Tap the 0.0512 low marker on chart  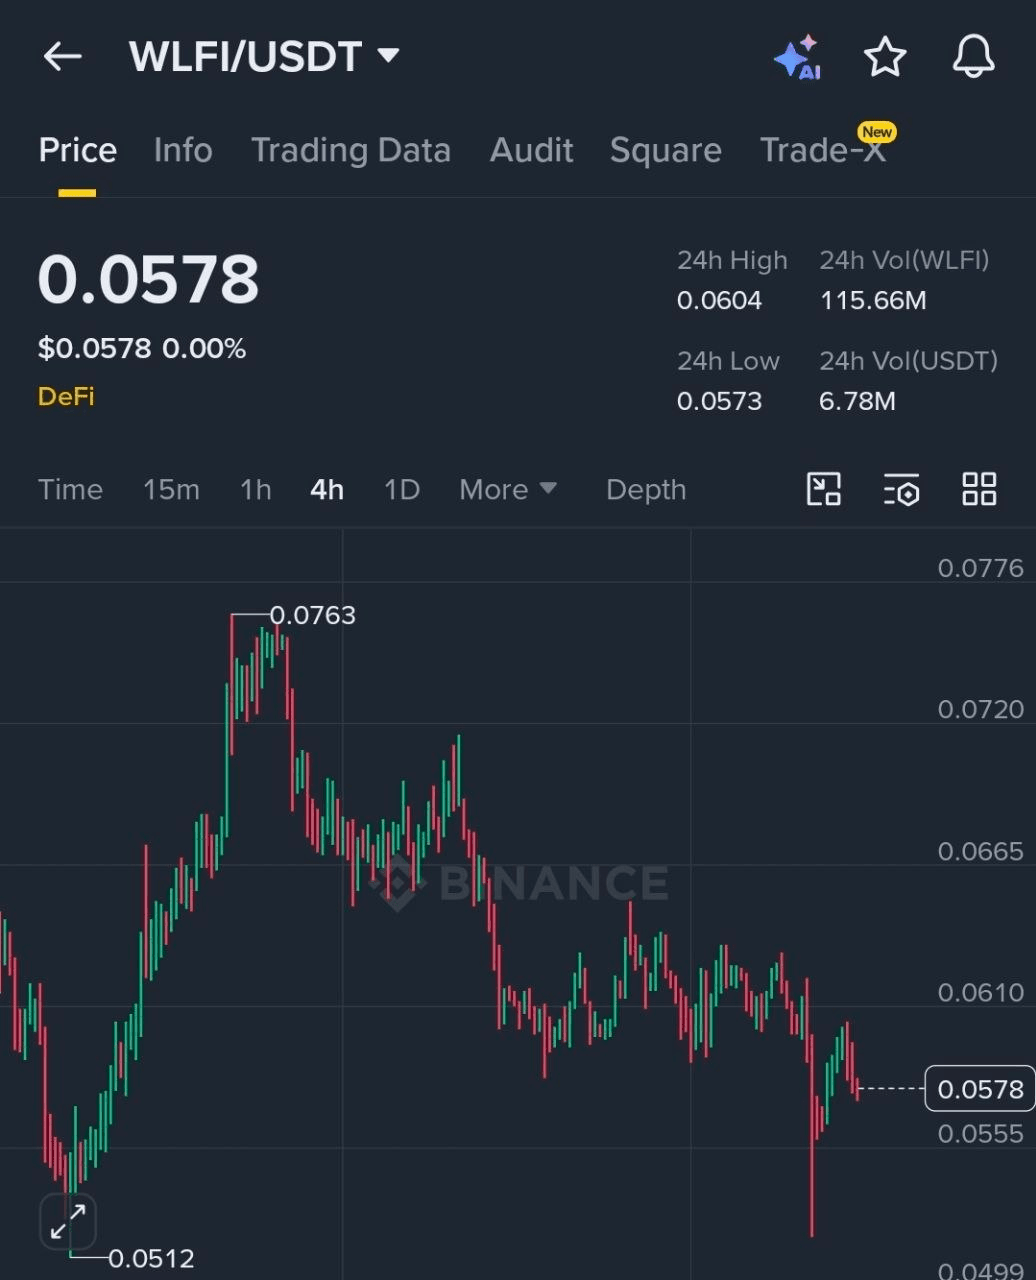coord(151,1258)
